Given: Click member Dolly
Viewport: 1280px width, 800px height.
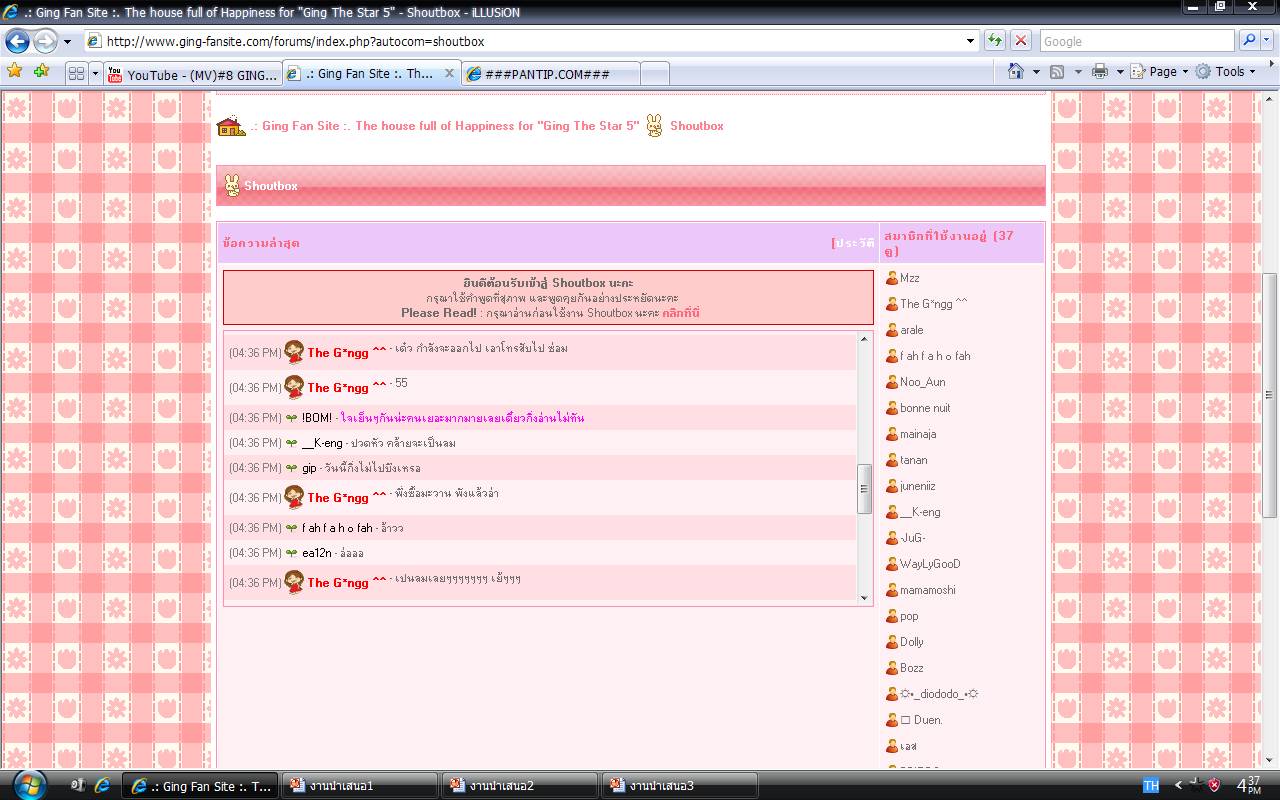Looking at the screenshot, I should click(x=911, y=642).
